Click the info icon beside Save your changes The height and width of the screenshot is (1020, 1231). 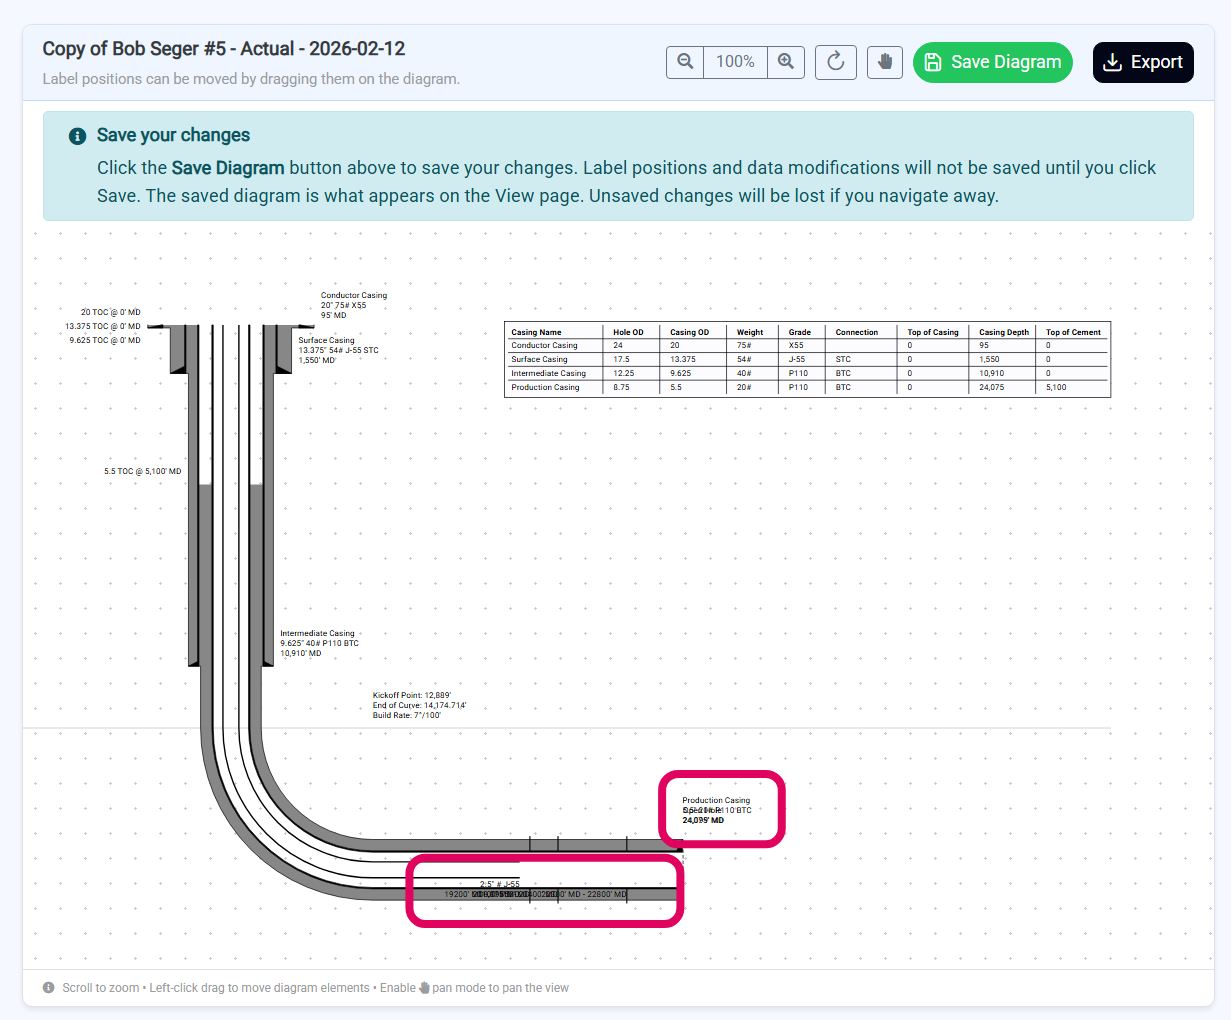point(77,136)
